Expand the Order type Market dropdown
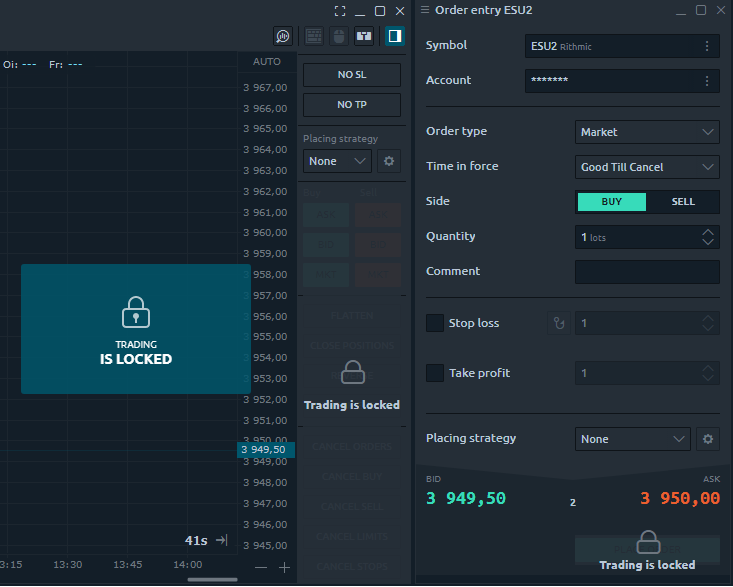Screen dimensions: 733x587 tap(647, 132)
